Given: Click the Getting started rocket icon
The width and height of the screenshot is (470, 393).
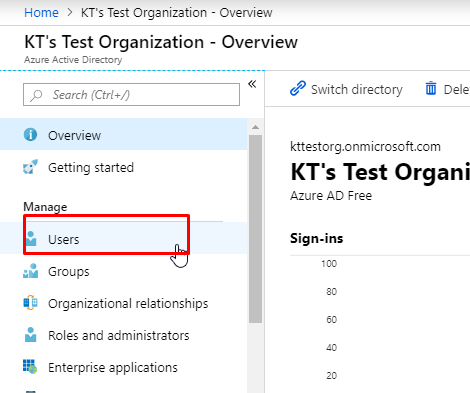Looking at the screenshot, I should point(30,167).
